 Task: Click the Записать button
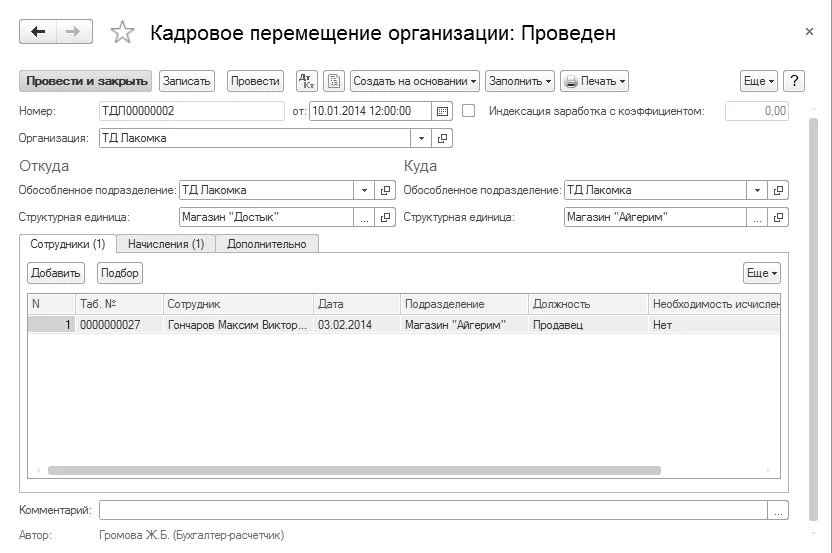pyautogui.click(x=187, y=81)
